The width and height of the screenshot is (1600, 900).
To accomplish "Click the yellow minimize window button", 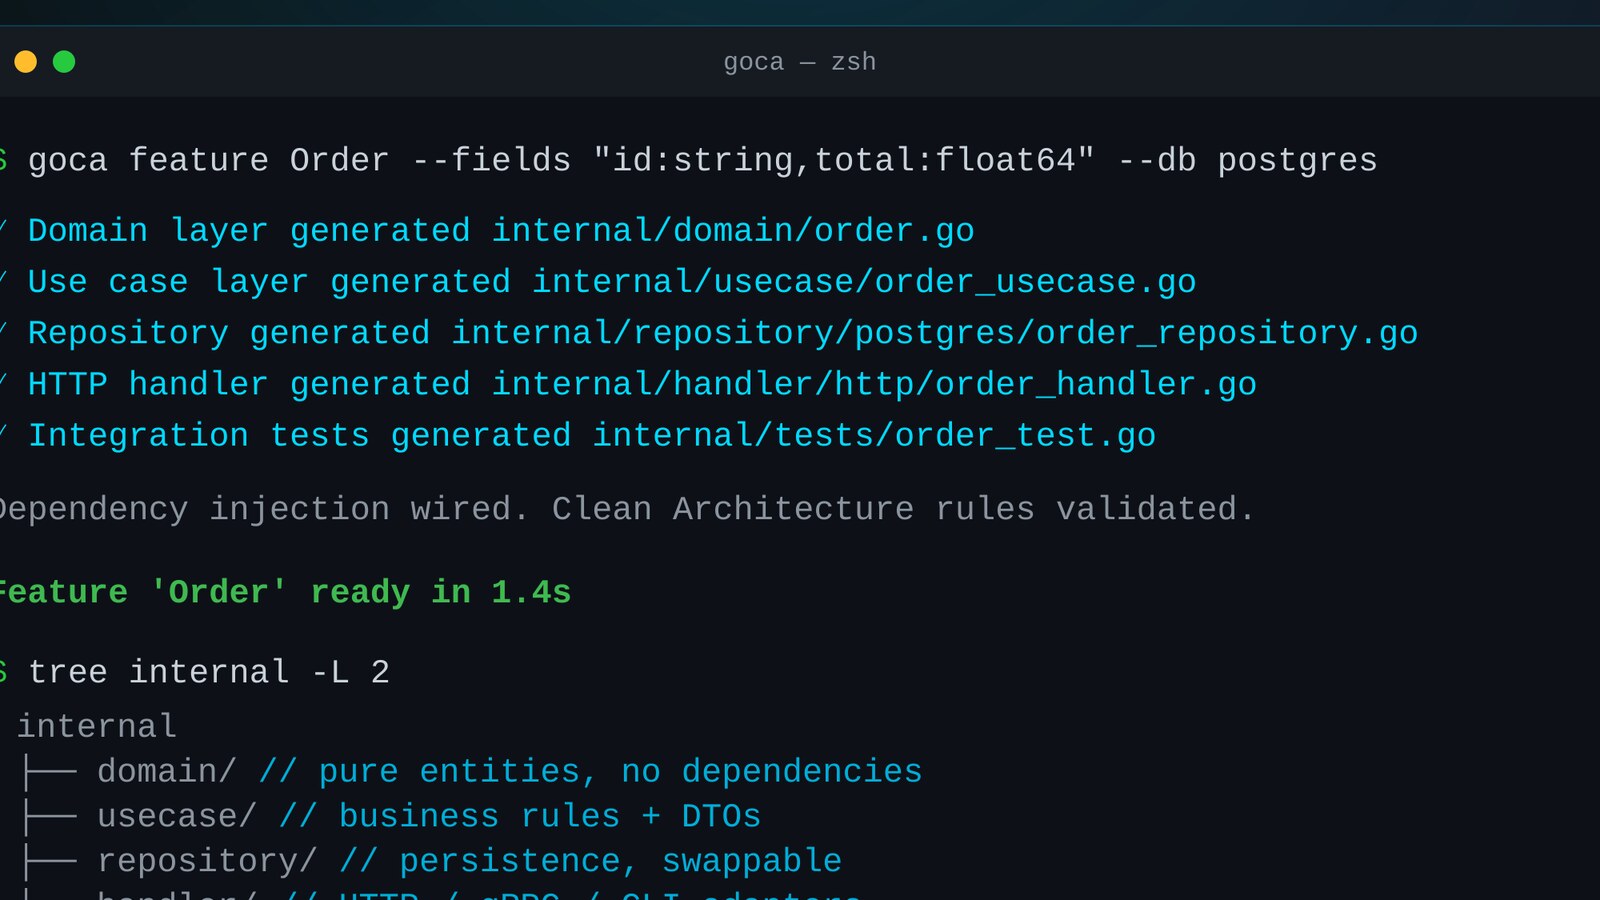I will (x=25, y=62).
